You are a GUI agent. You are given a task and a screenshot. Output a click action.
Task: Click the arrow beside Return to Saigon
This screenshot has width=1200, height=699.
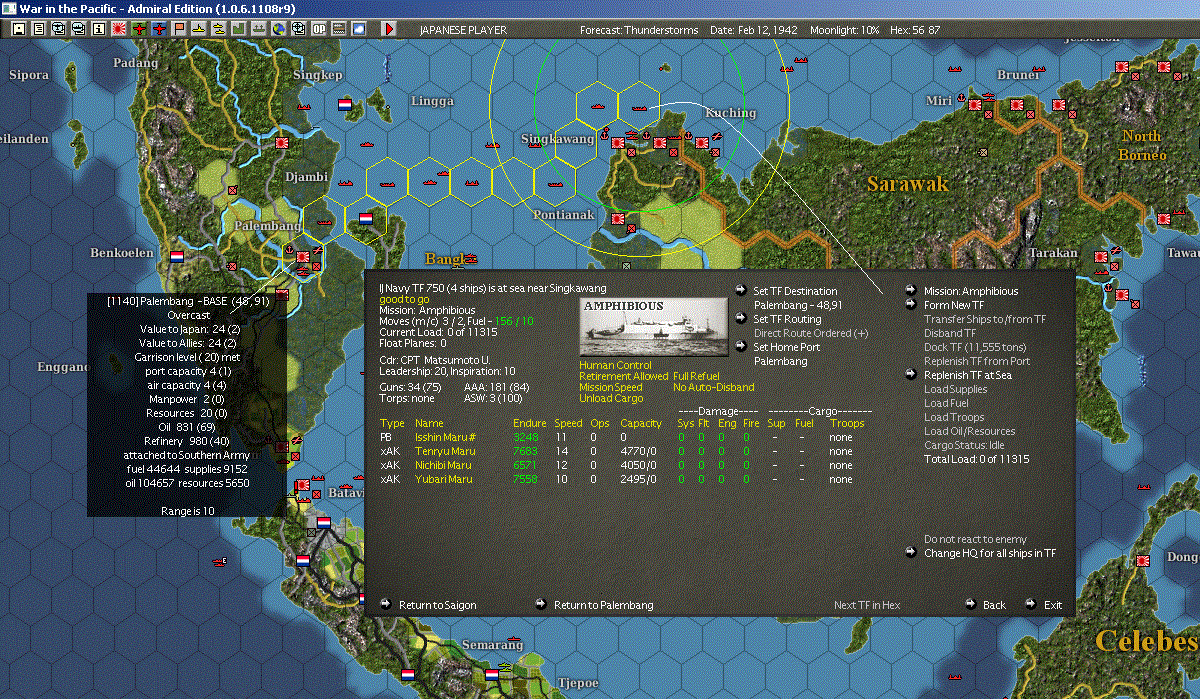pyautogui.click(x=386, y=604)
